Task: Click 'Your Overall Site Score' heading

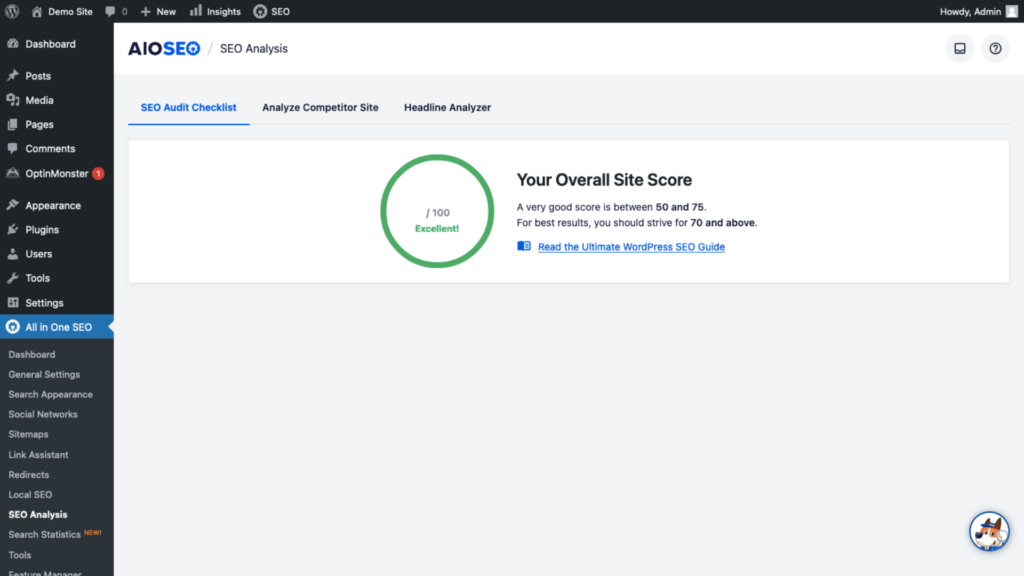Action: point(604,180)
